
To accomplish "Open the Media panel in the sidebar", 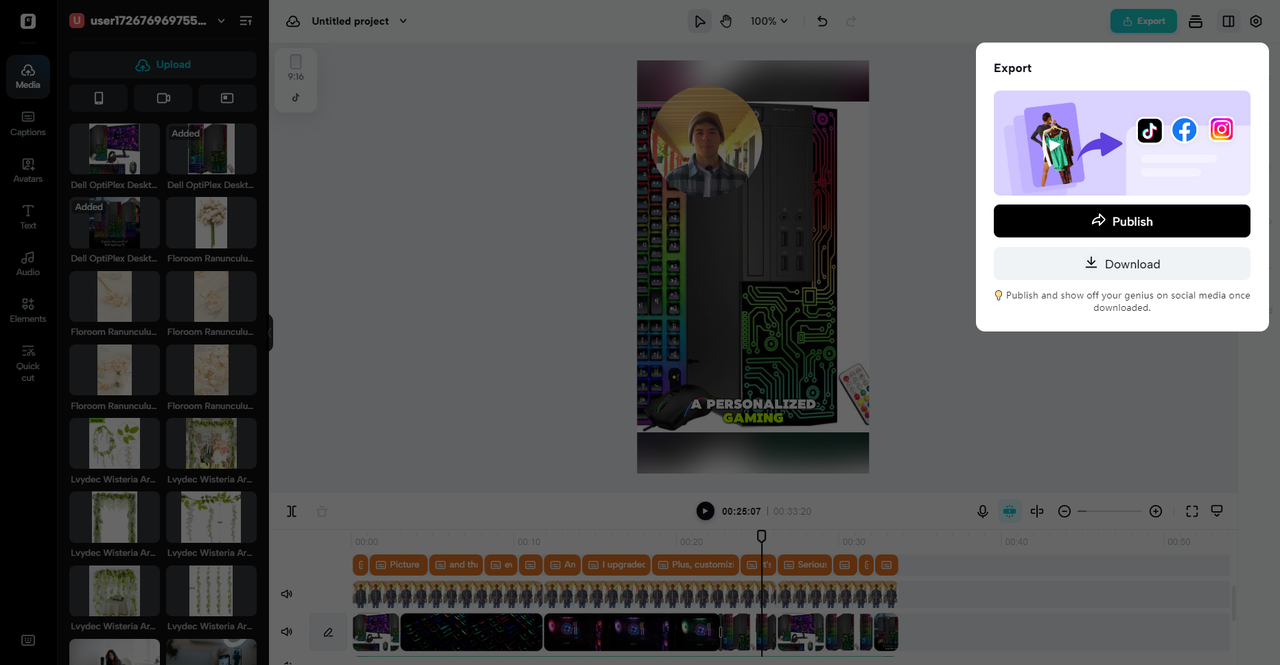I will tap(28, 76).
